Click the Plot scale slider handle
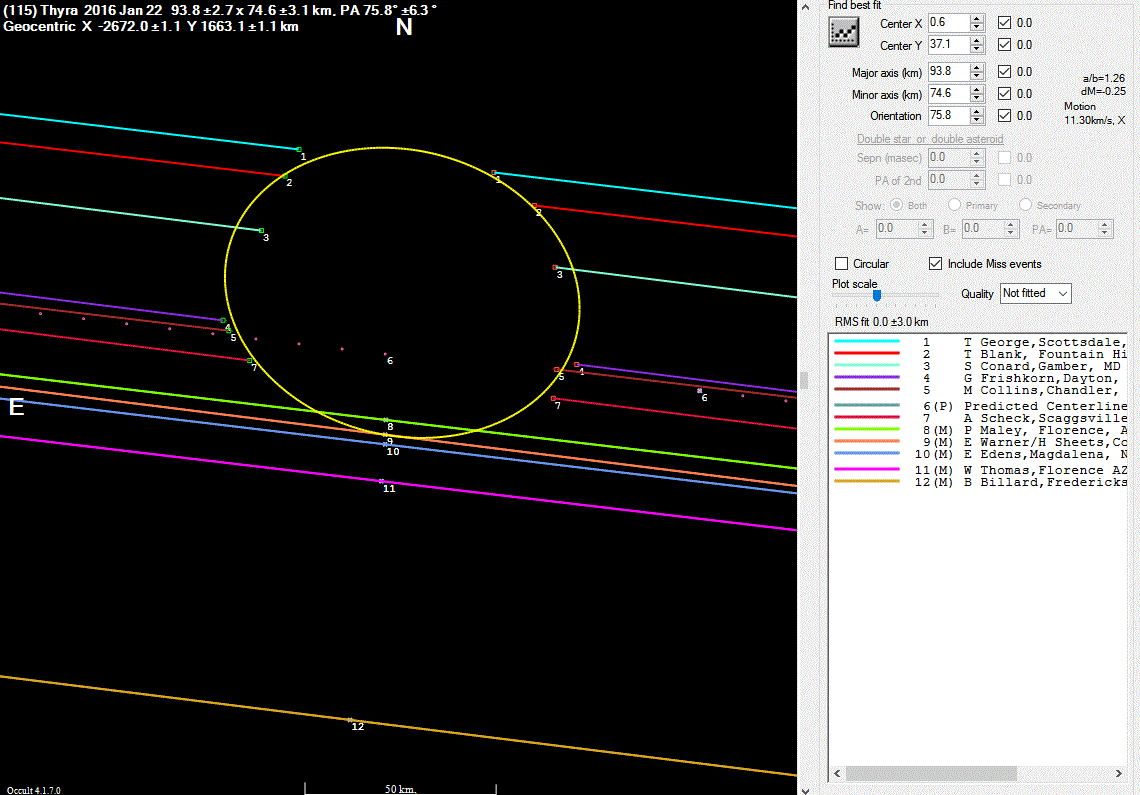Image resolution: width=1140 pixels, height=795 pixels. [876, 295]
